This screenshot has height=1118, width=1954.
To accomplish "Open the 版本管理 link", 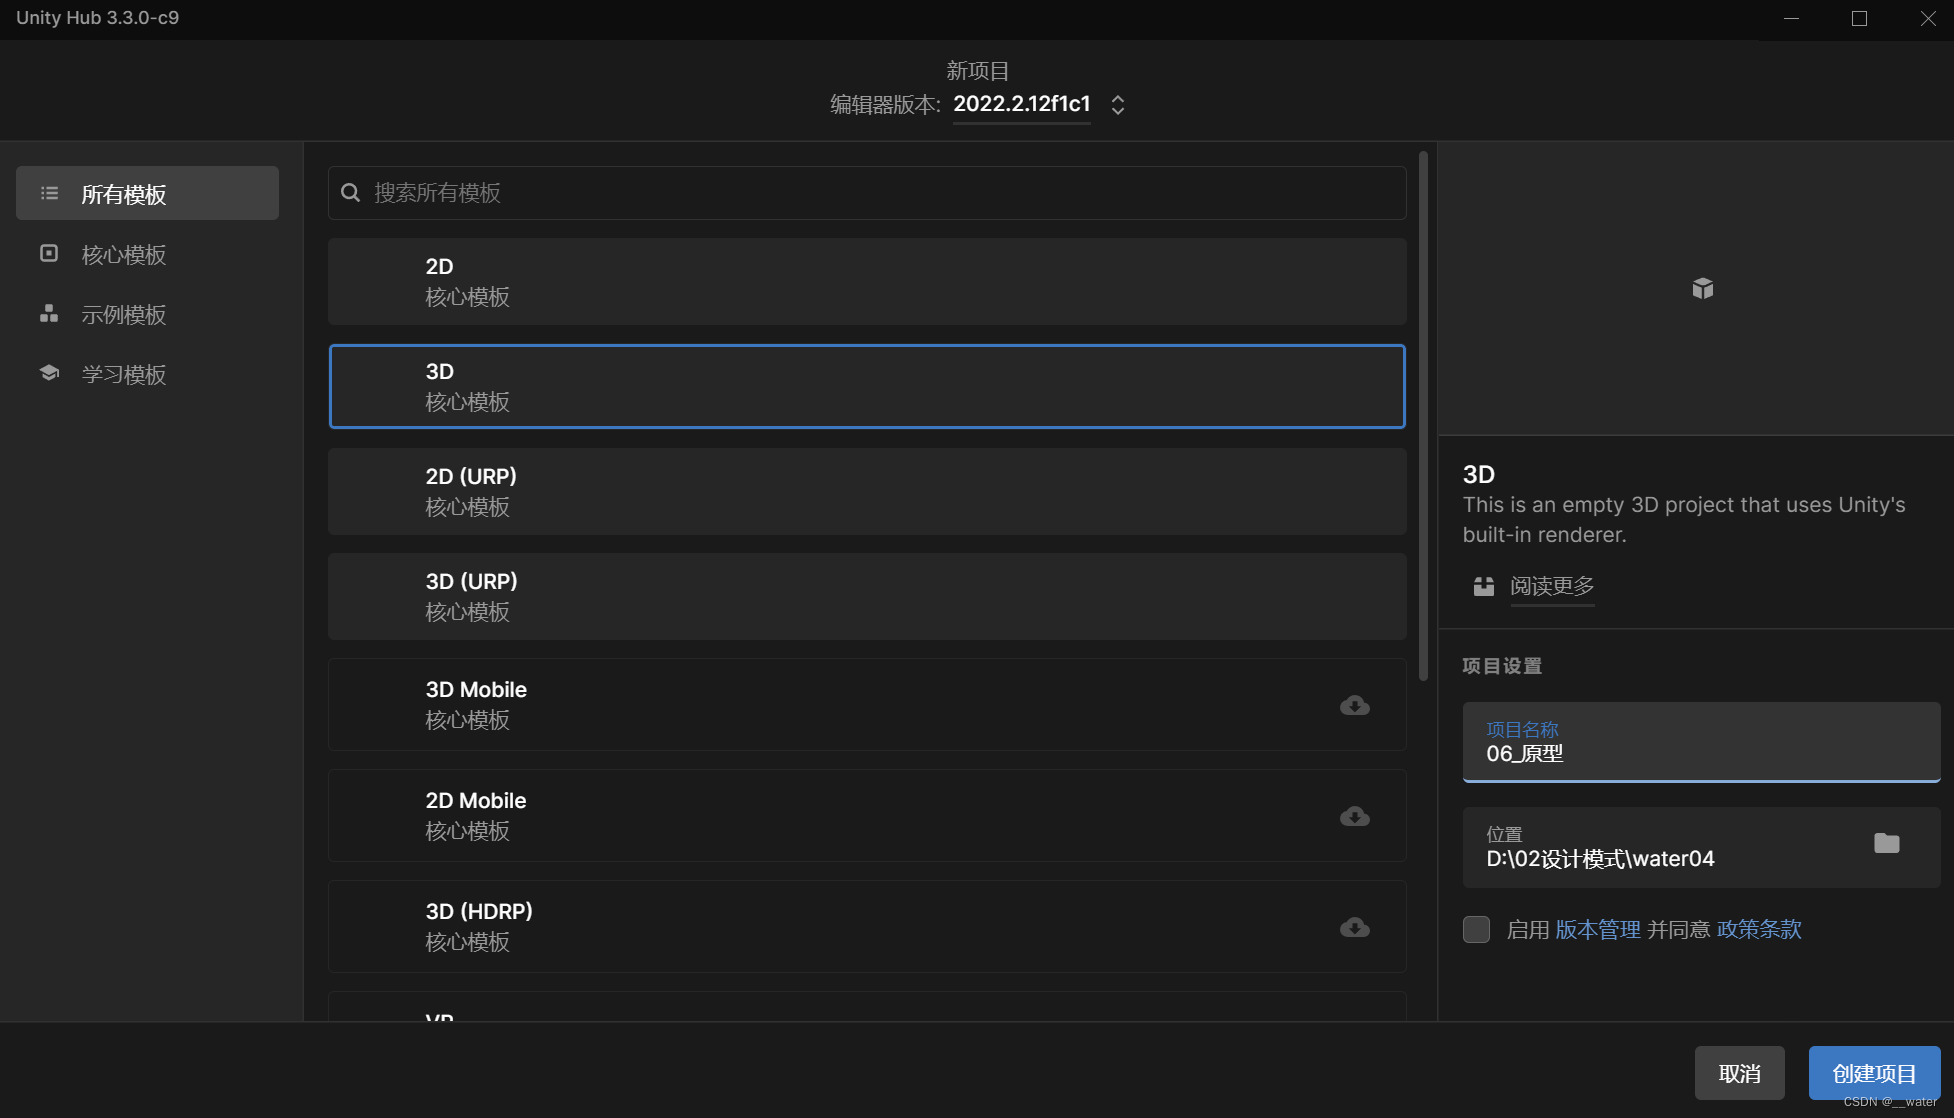I will click(1598, 929).
